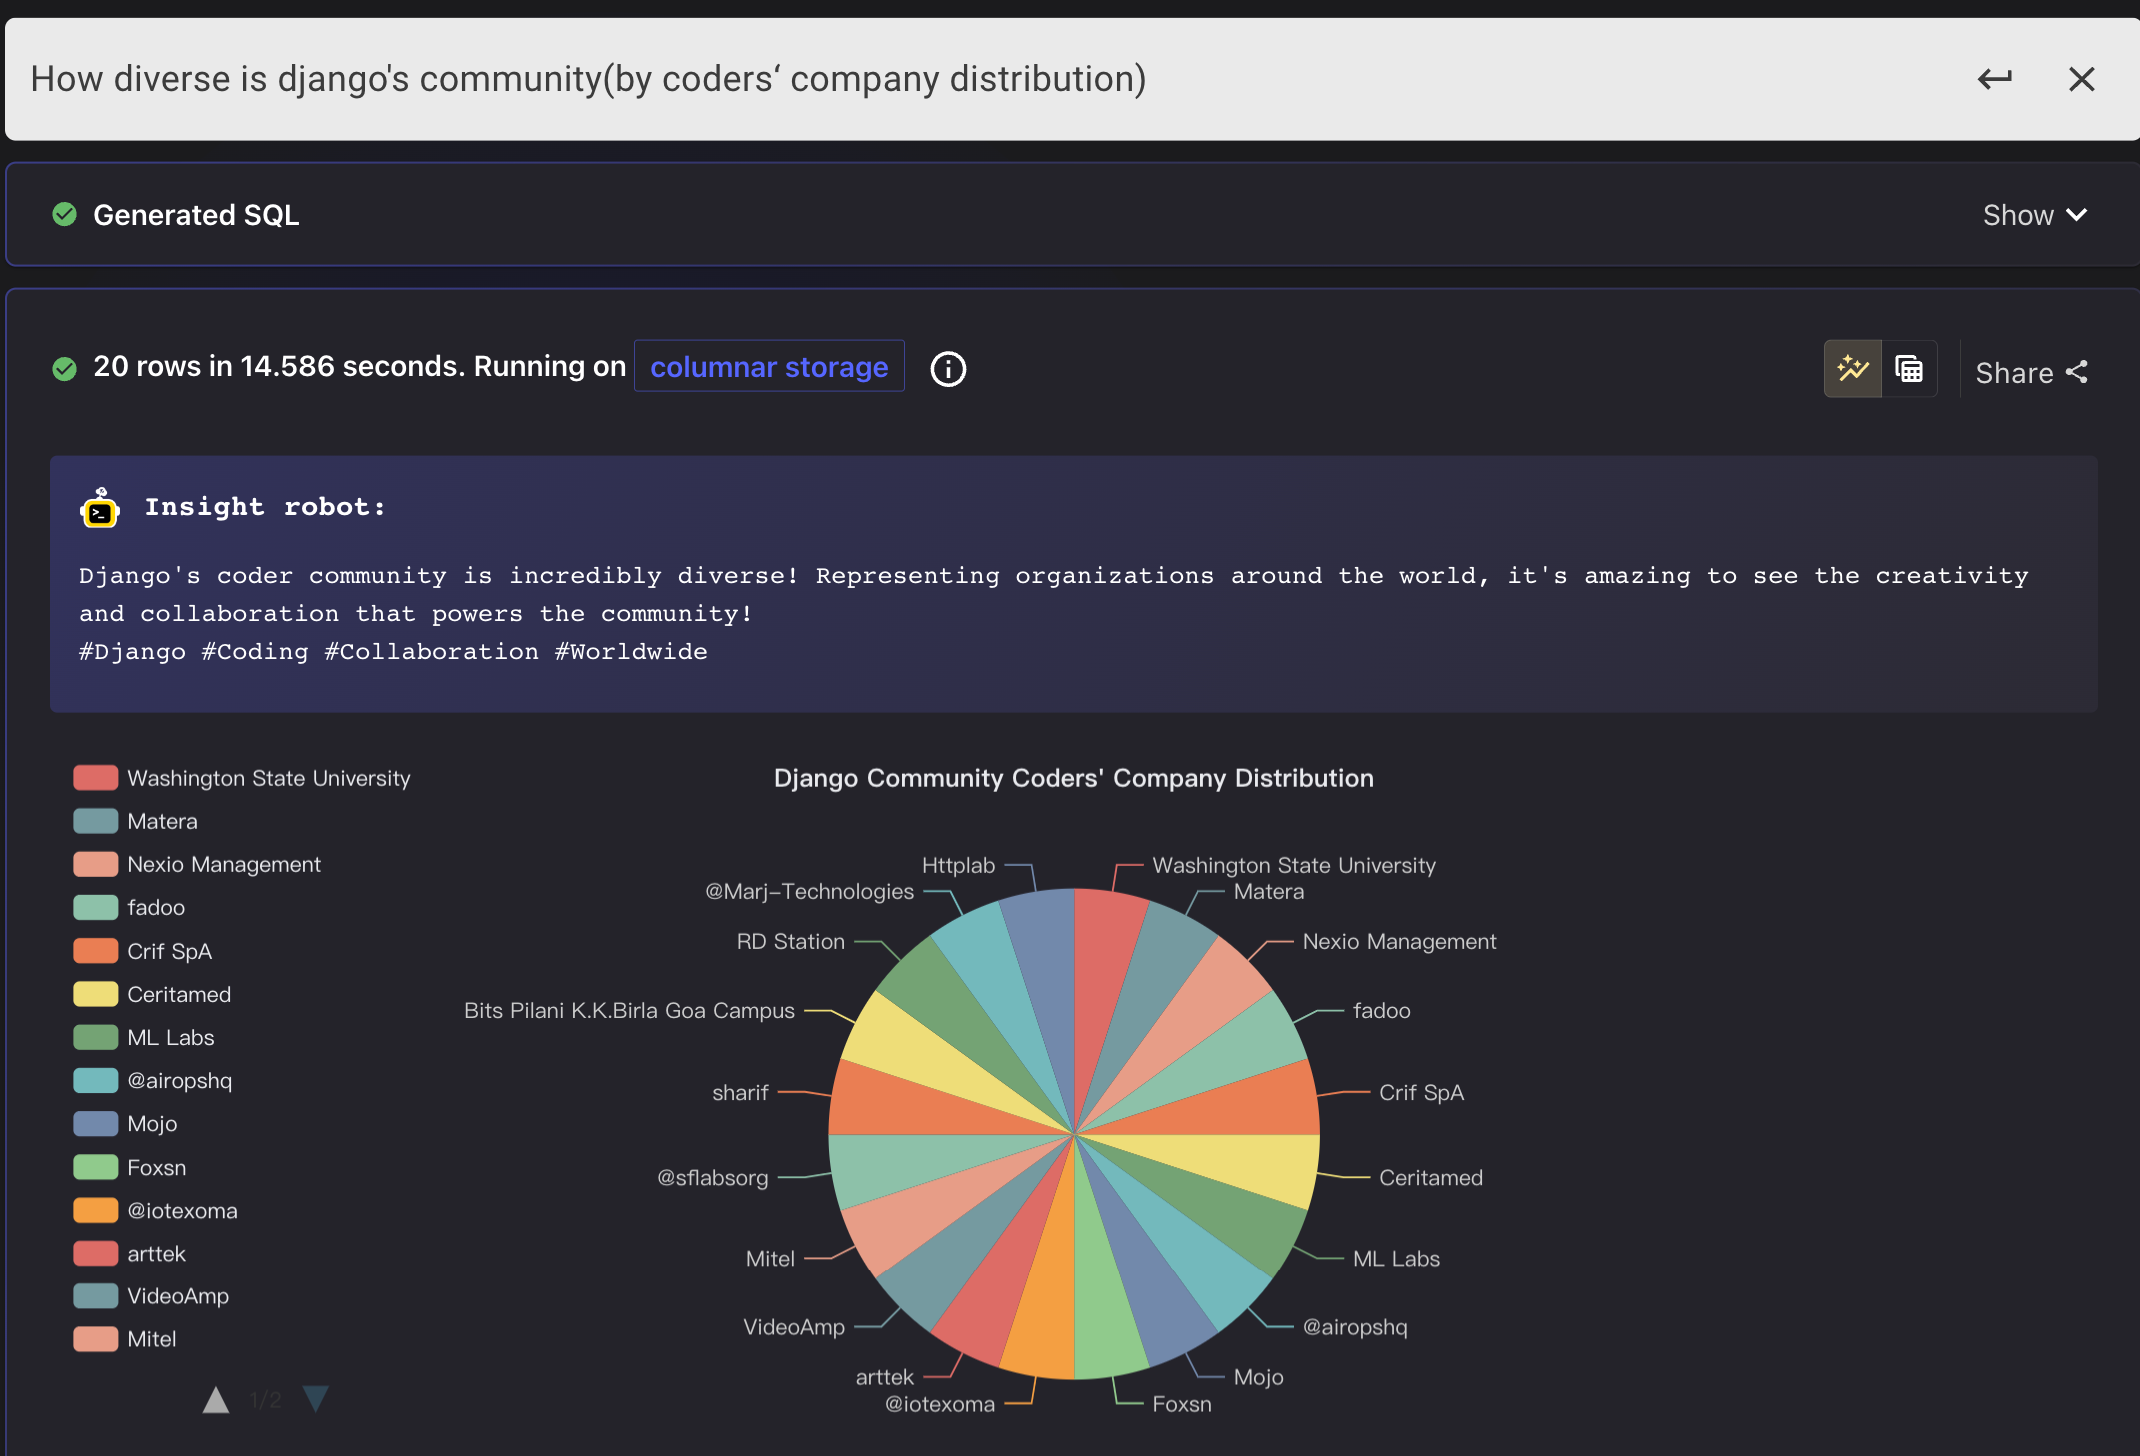
Task: Toggle the arttek legend entry
Action: coord(130,1253)
